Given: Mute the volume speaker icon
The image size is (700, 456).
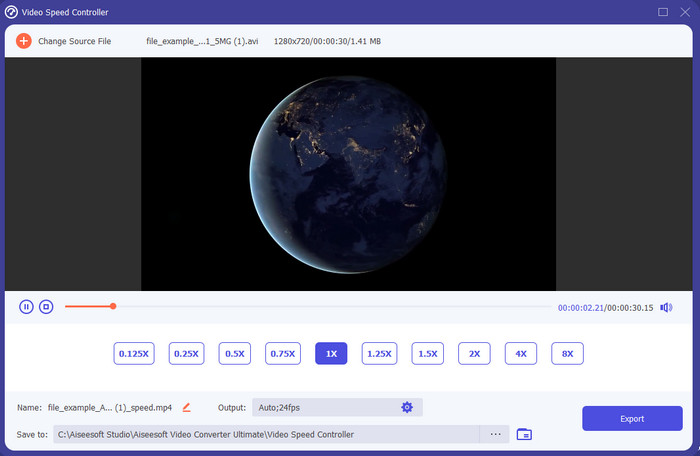Looking at the screenshot, I should 666,307.
